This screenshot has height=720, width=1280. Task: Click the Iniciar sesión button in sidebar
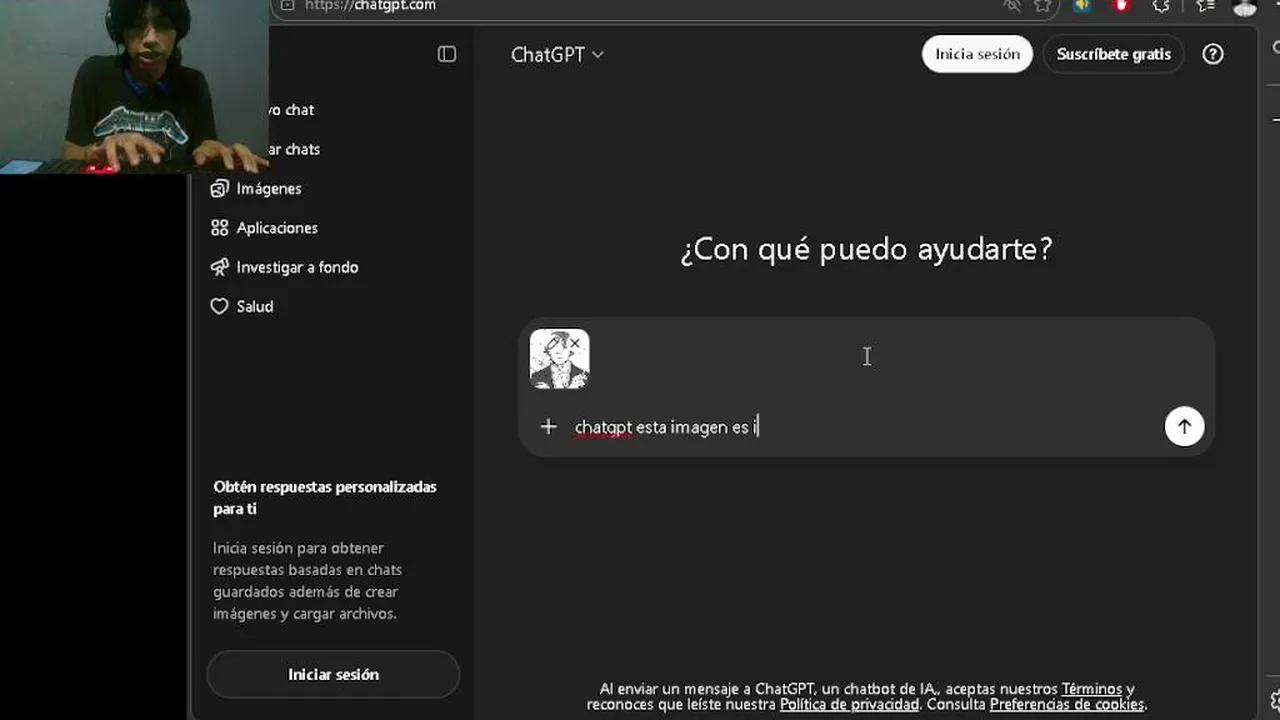click(x=333, y=675)
